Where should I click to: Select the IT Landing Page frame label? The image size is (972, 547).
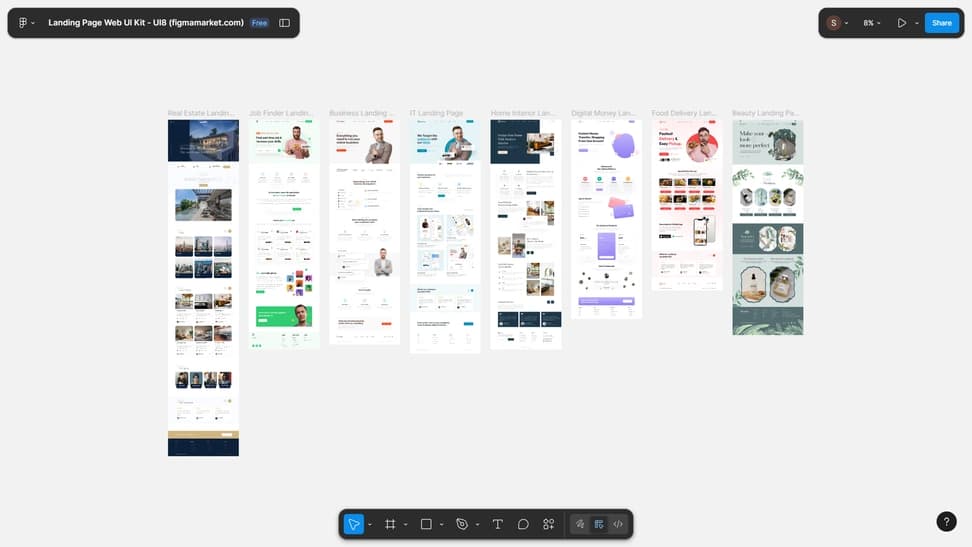tap(436, 113)
